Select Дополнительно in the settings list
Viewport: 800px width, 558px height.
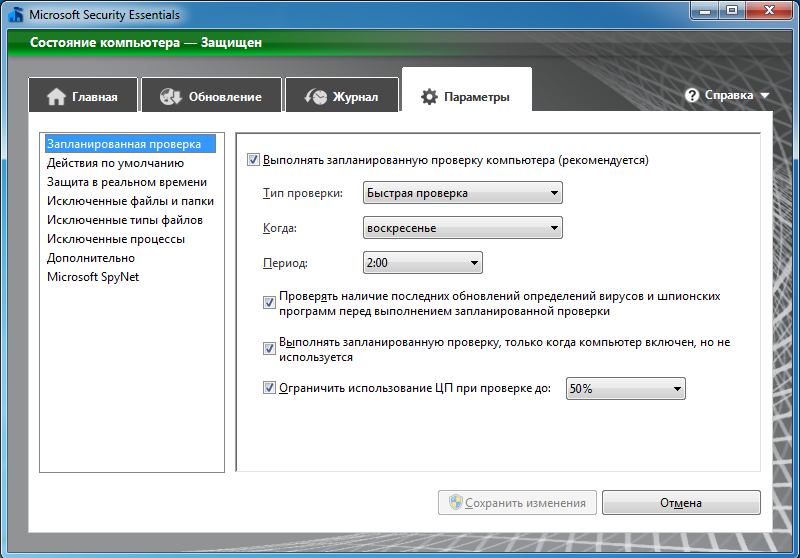[91, 258]
